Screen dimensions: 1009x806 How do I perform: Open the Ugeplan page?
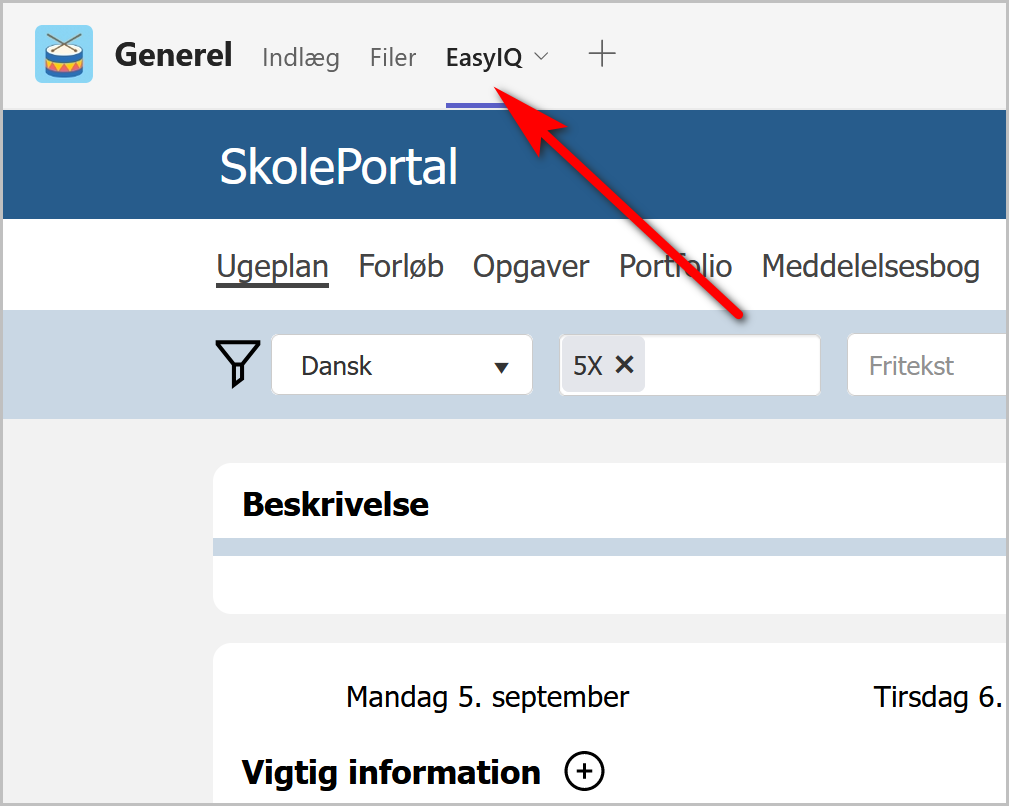click(272, 266)
